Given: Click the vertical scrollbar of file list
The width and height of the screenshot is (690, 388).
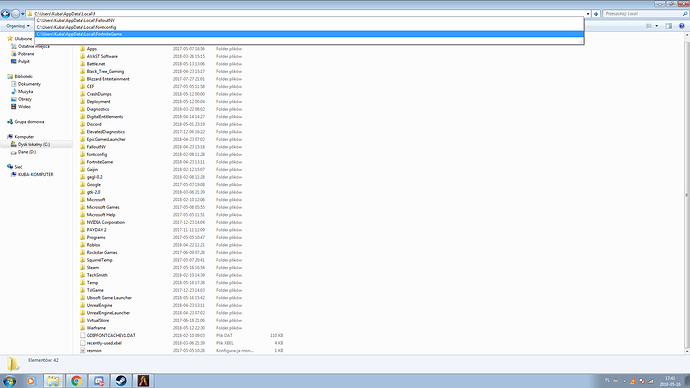Looking at the screenshot, I should coord(687,194).
